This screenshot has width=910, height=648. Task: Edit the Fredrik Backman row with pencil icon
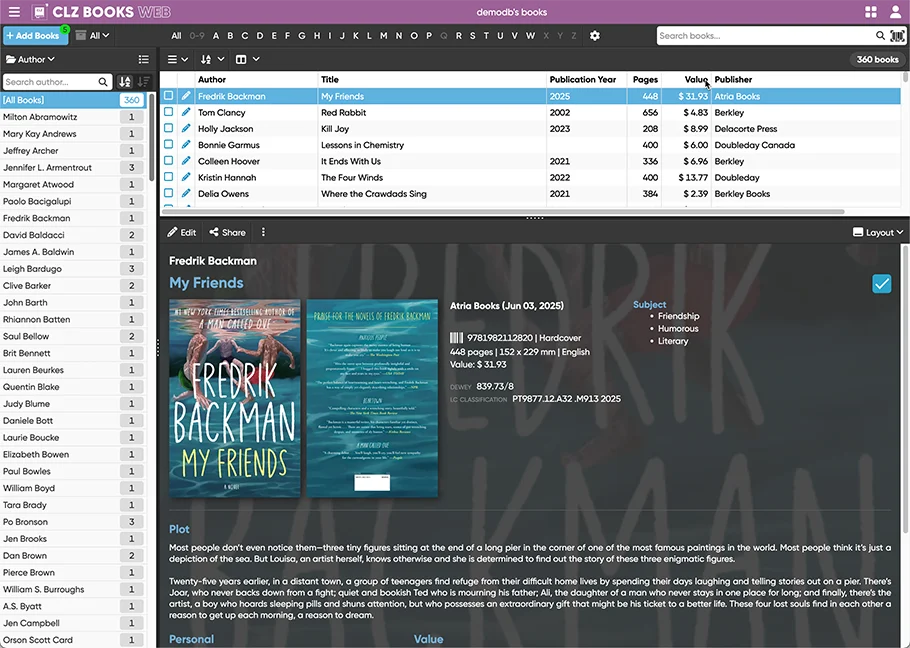186,96
